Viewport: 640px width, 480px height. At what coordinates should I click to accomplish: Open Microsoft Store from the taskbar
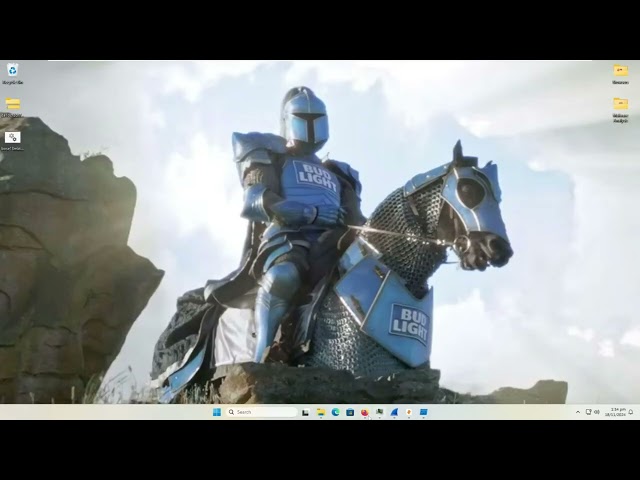[x=350, y=412]
